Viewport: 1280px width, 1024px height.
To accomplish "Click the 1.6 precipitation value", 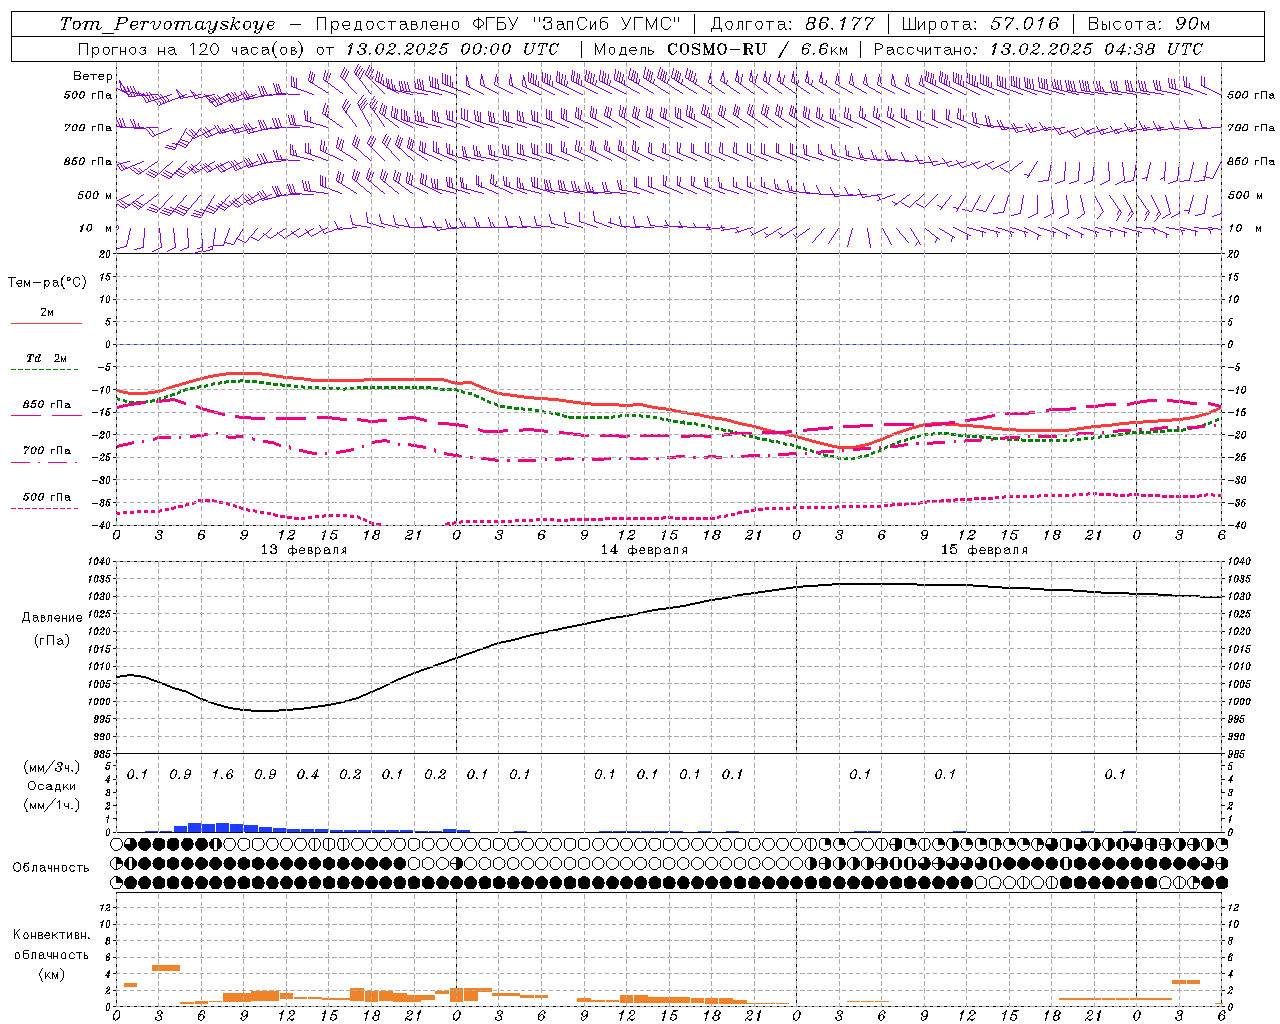I will click(x=223, y=775).
